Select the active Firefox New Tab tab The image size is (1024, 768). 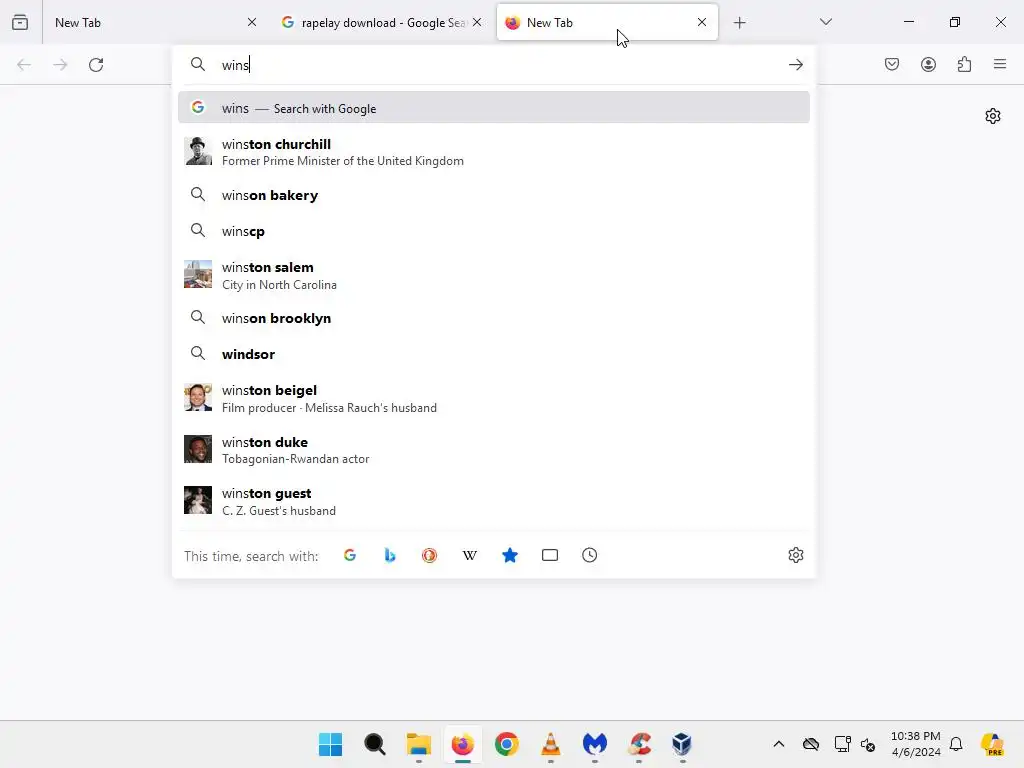(x=607, y=23)
